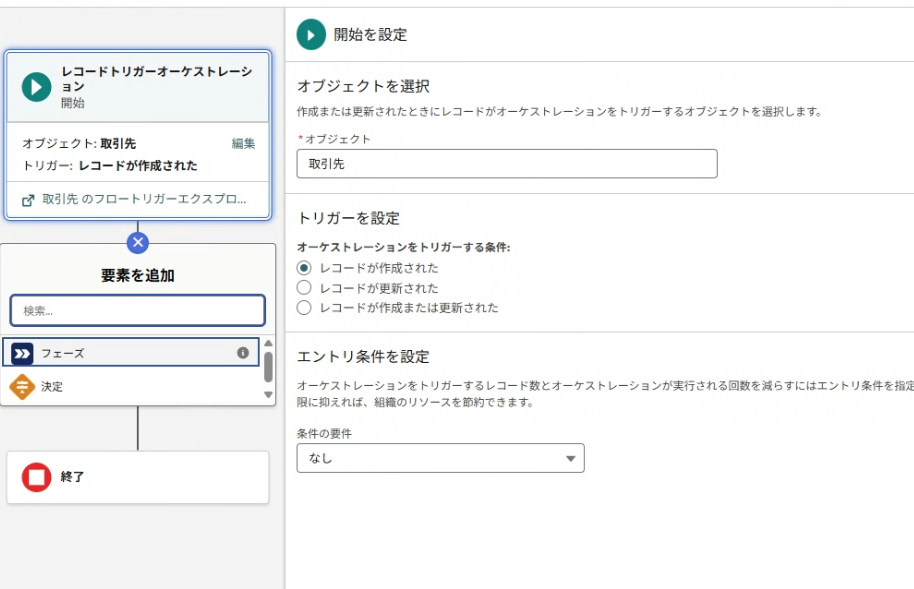The width and height of the screenshot is (914, 589).
Task: Open 取引先 のフロートリガーエクスプローラー link
Action: point(144,199)
